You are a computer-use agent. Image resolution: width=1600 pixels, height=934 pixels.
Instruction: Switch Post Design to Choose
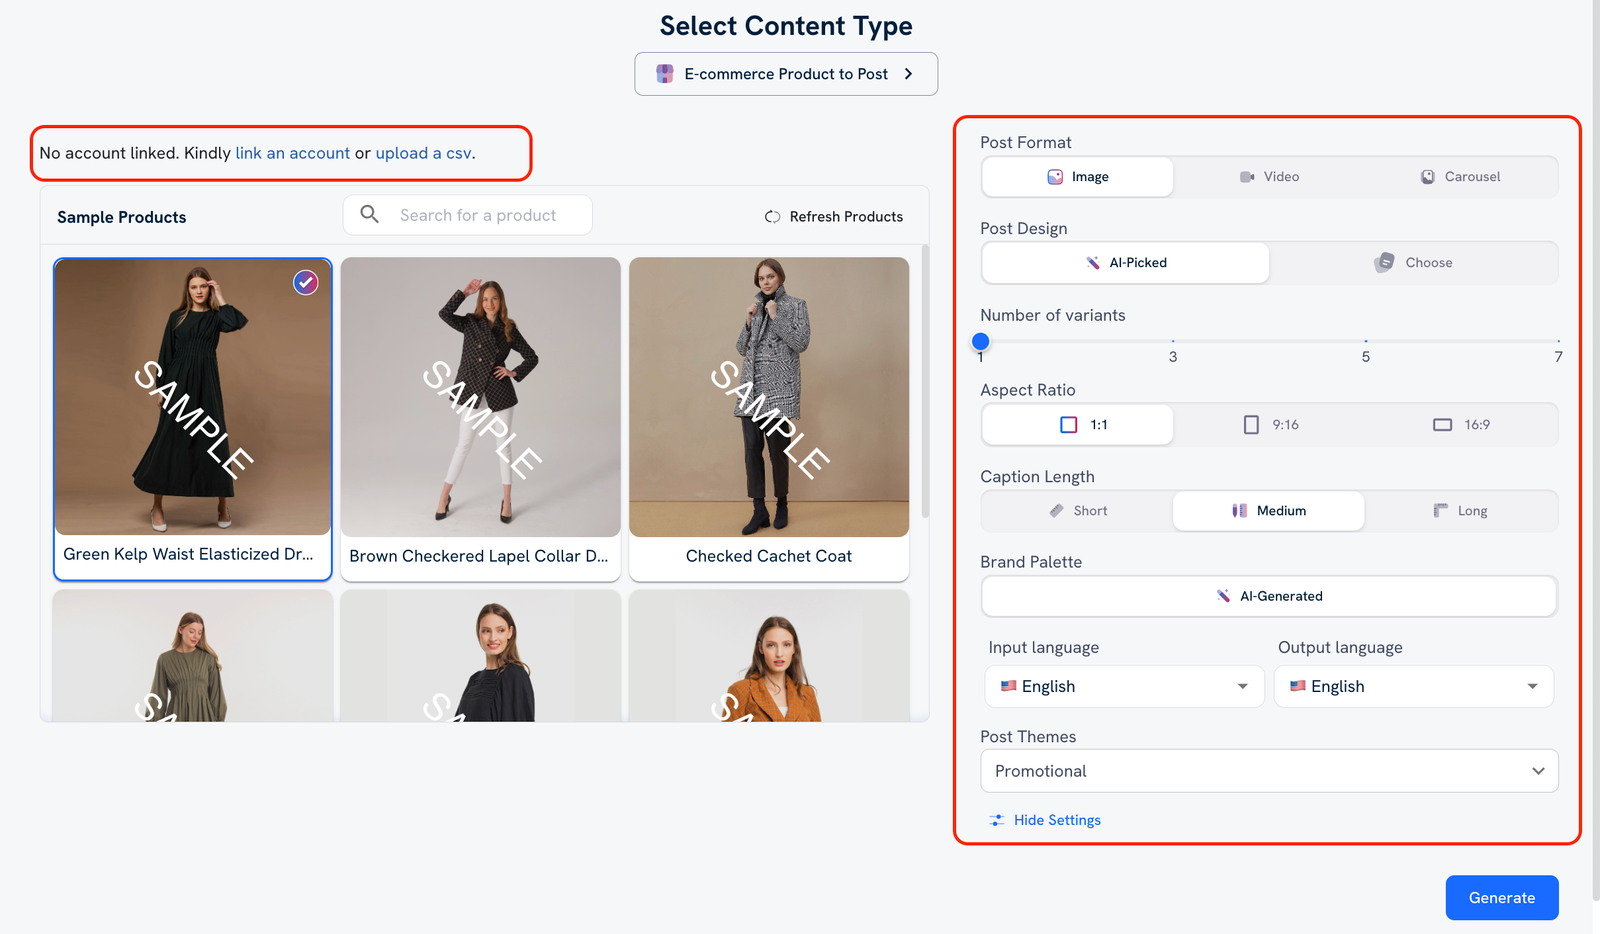click(x=1416, y=262)
